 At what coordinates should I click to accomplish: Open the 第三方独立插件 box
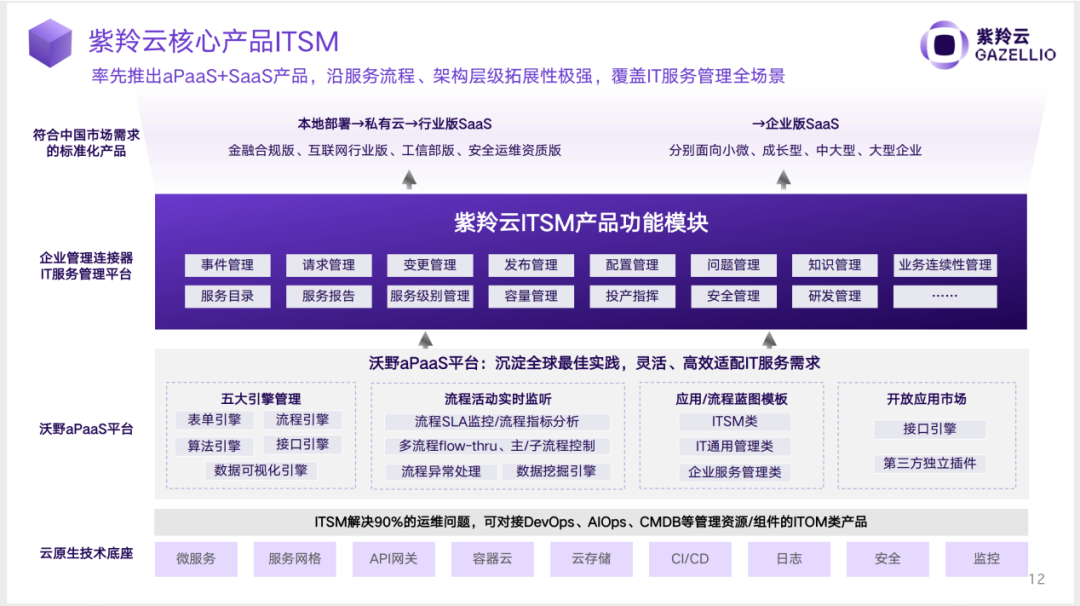(x=929, y=464)
